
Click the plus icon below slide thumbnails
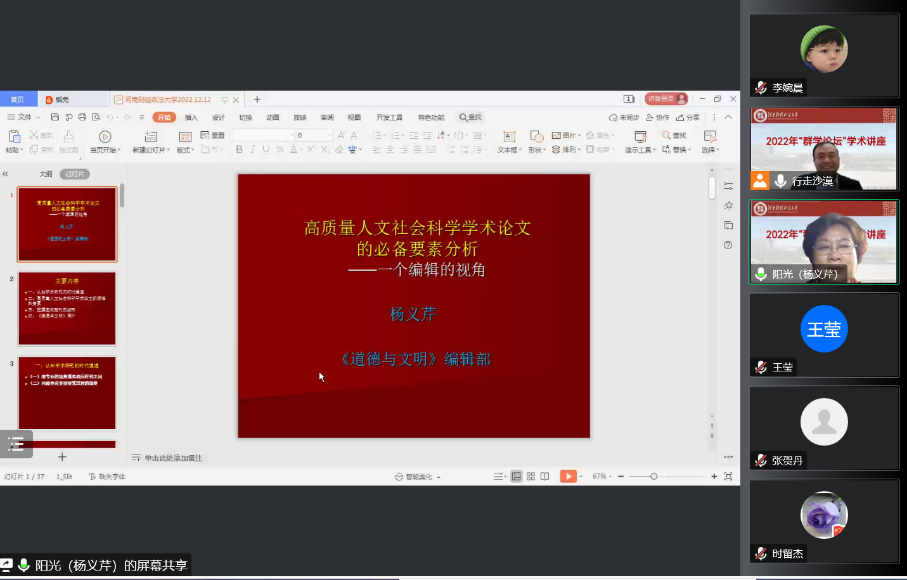[62, 456]
